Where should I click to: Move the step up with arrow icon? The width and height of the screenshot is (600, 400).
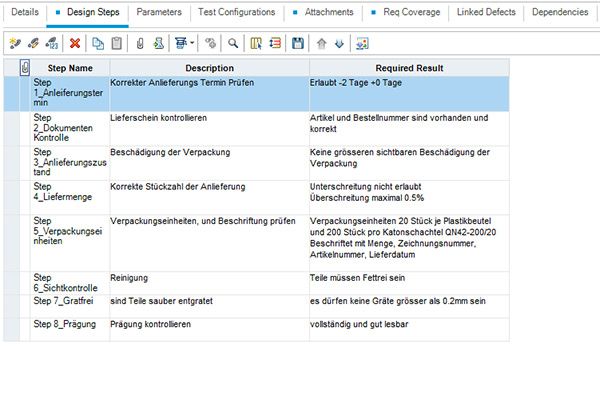321,43
